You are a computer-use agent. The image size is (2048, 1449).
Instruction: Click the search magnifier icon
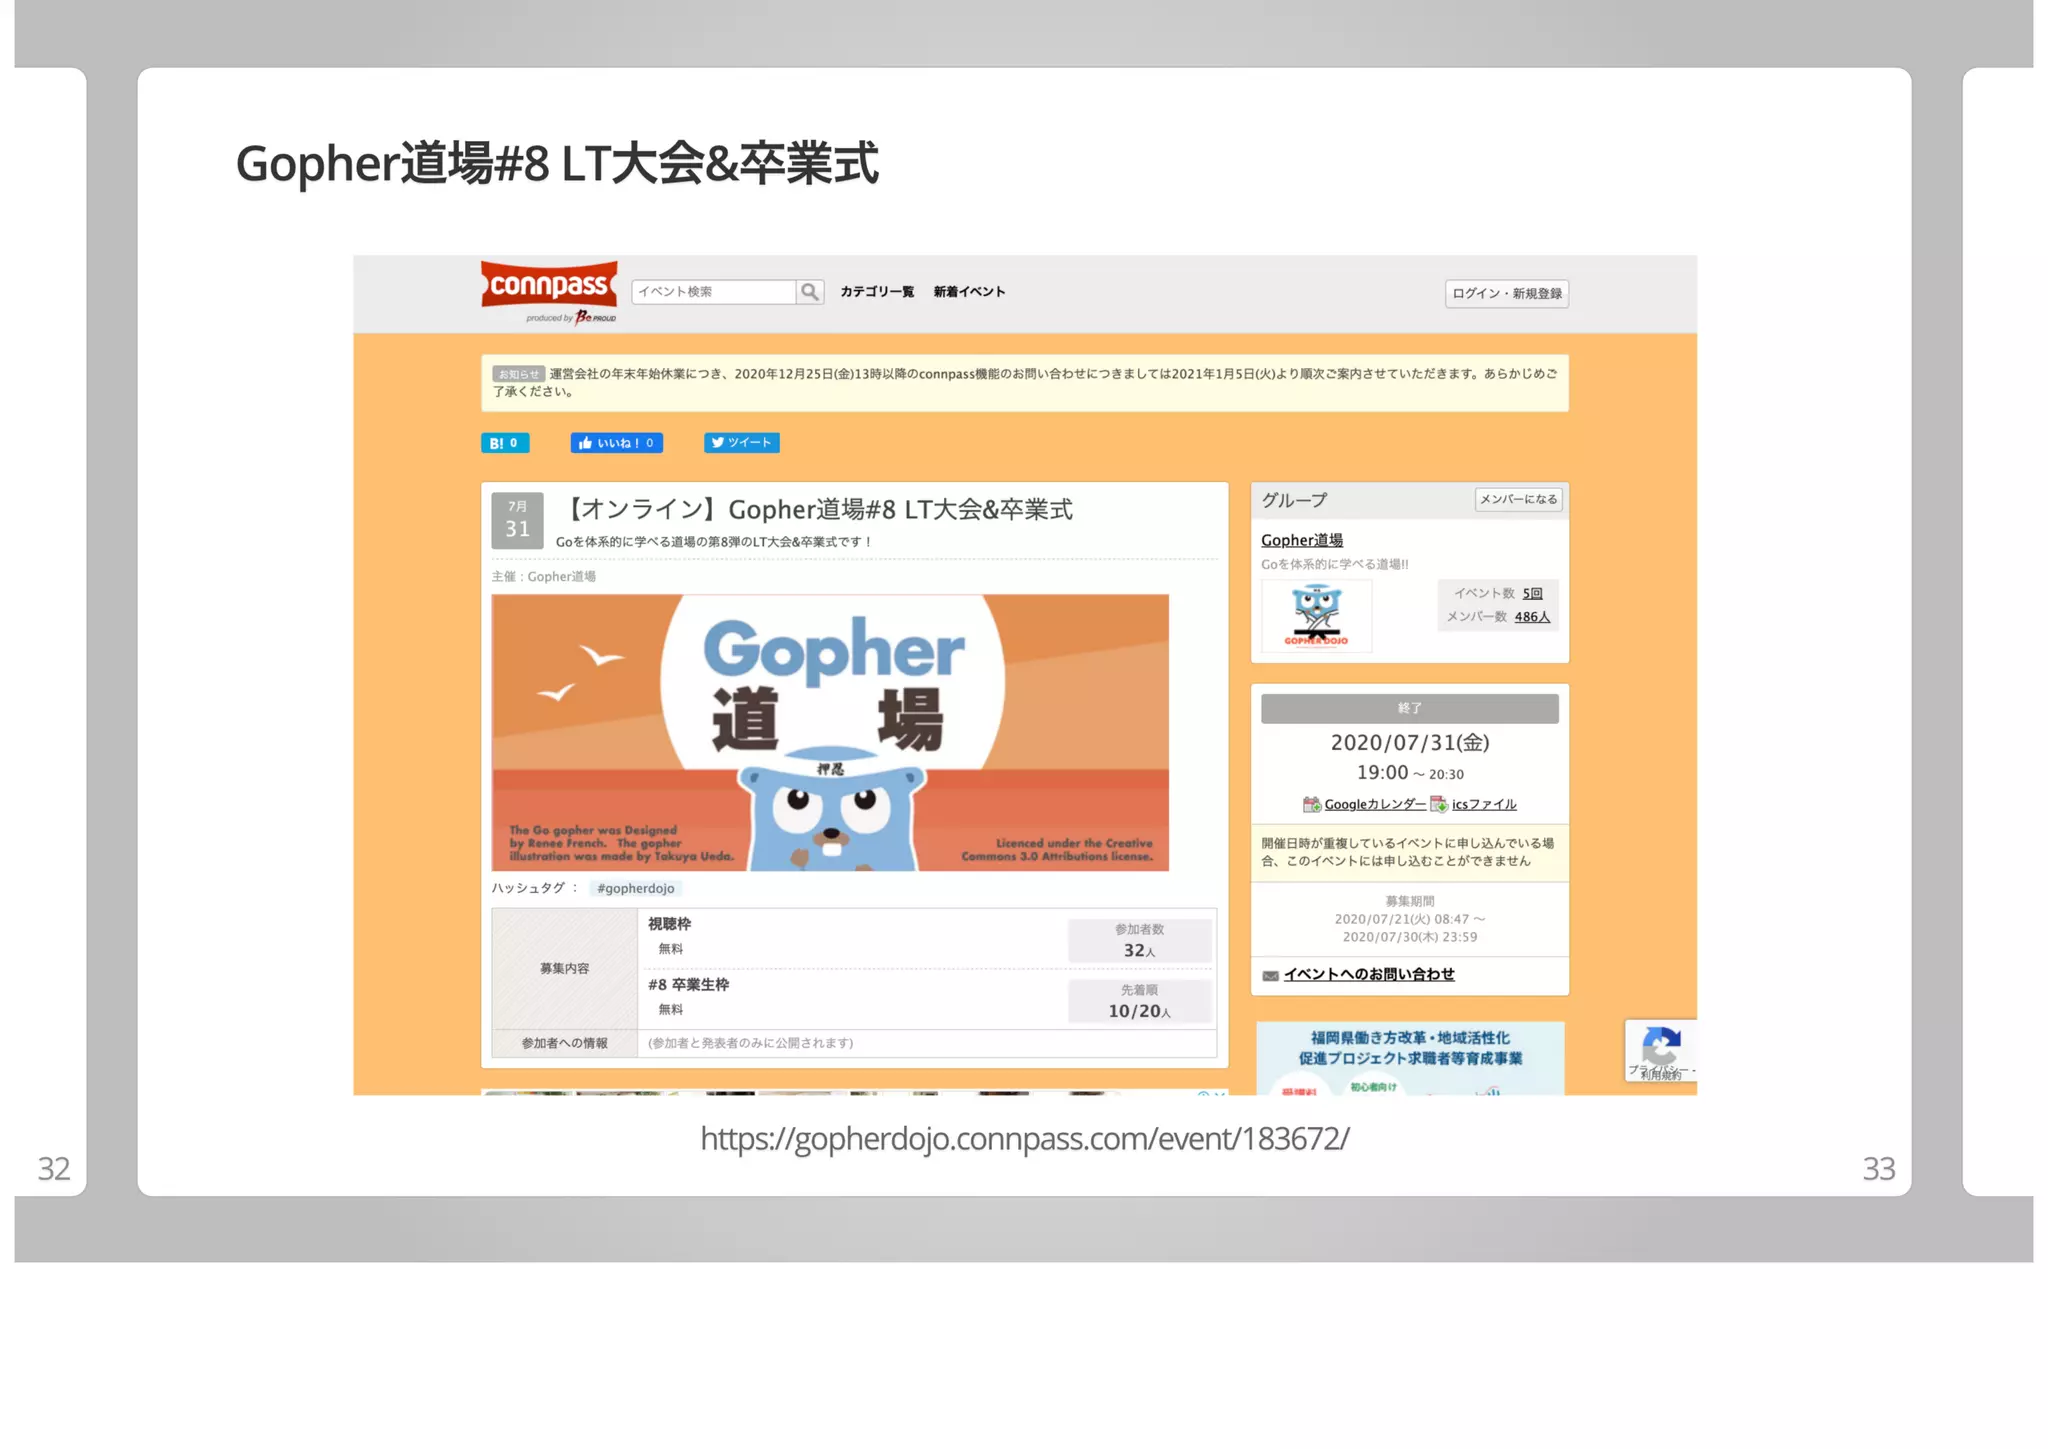point(810,292)
